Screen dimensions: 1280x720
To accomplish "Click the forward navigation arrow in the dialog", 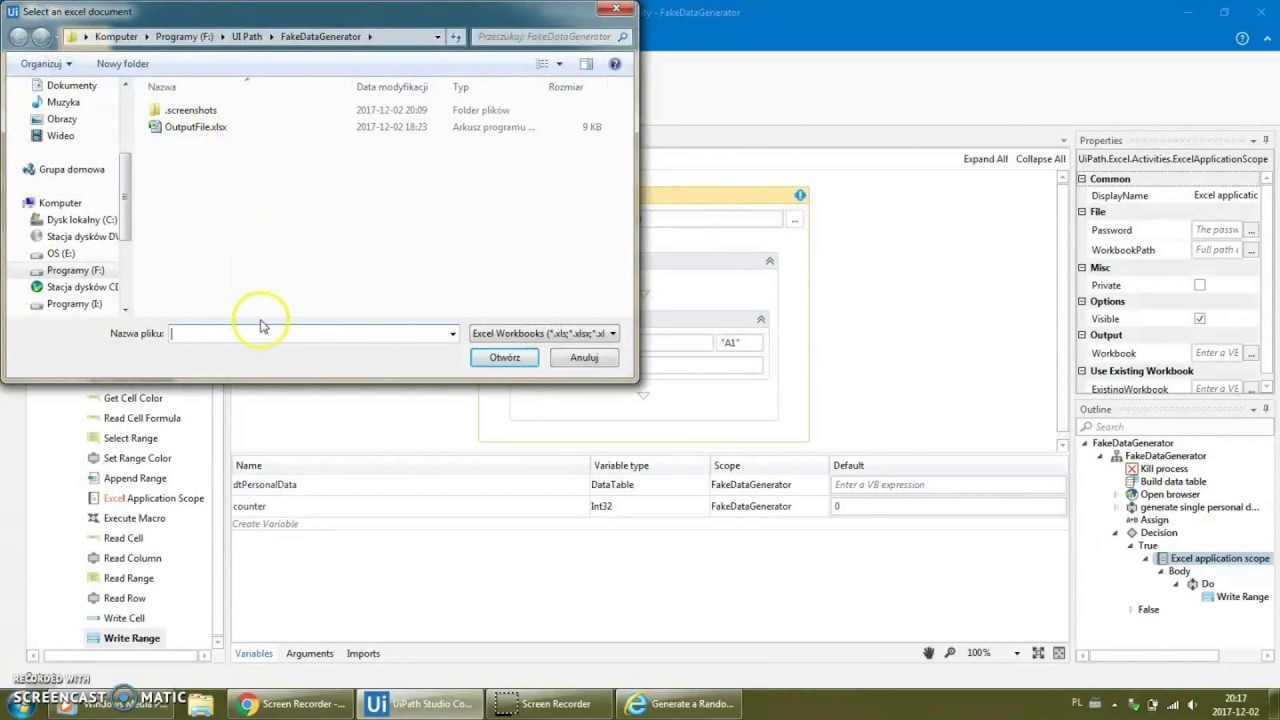I will tap(42, 37).
